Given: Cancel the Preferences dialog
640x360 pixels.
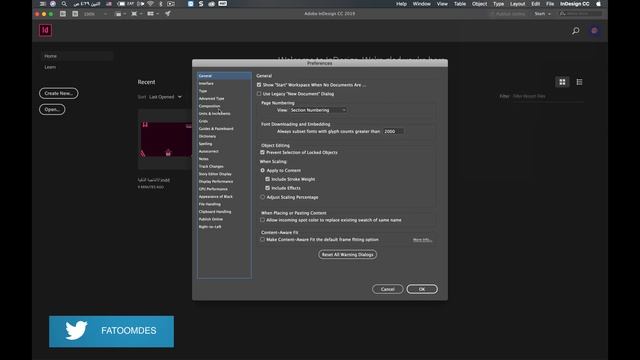Looking at the screenshot, I should coord(387,289).
